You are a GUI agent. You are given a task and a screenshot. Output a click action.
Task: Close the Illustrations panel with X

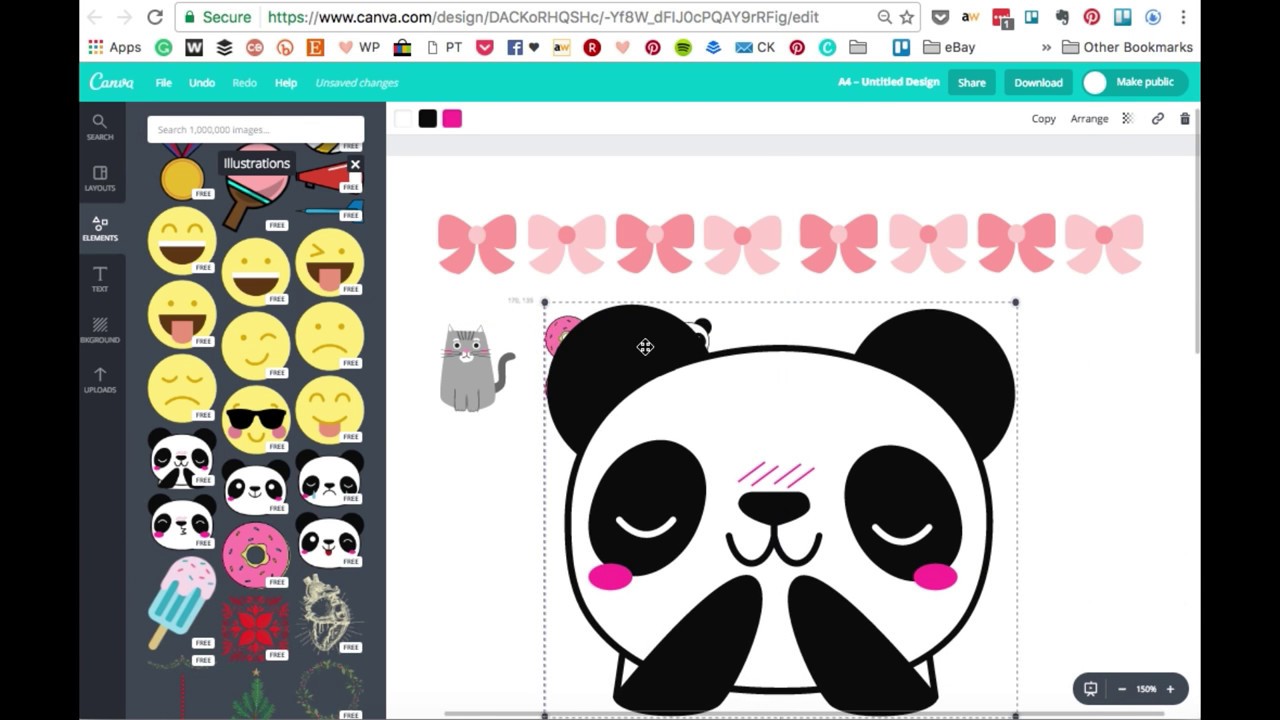pyautogui.click(x=355, y=164)
